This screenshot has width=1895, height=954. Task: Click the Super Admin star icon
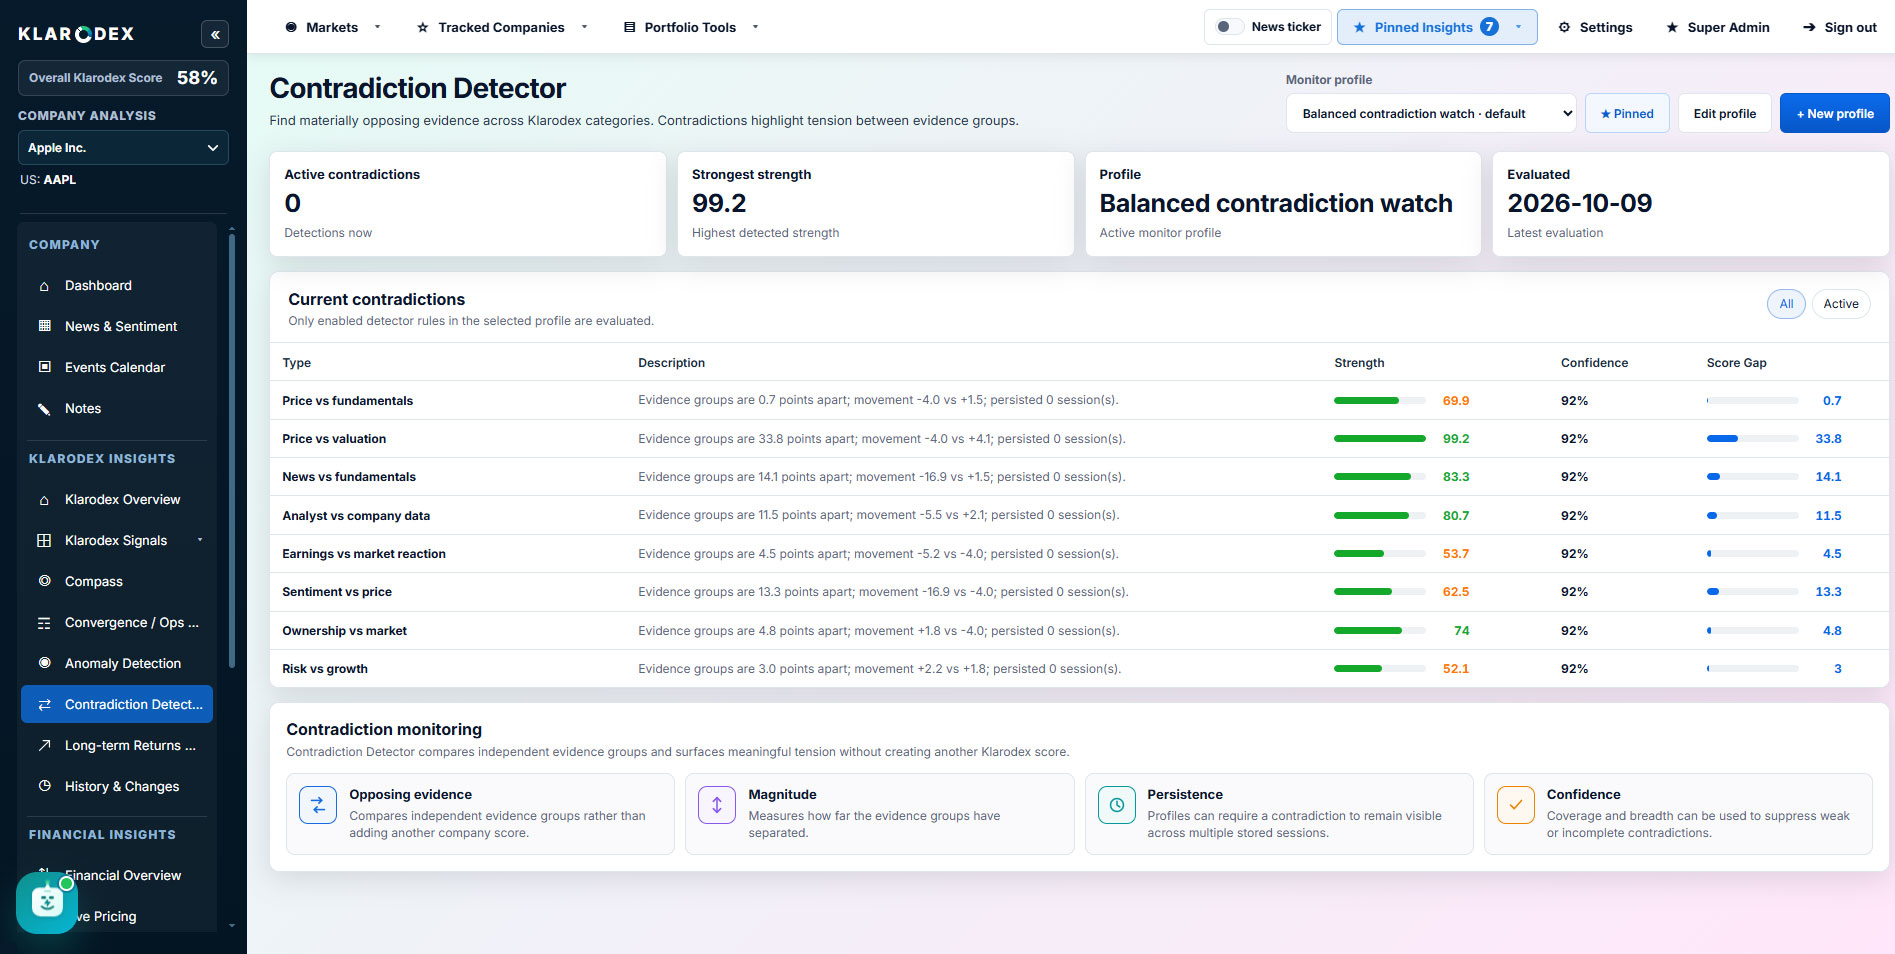pyautogui.click(x=1672, y=28)
